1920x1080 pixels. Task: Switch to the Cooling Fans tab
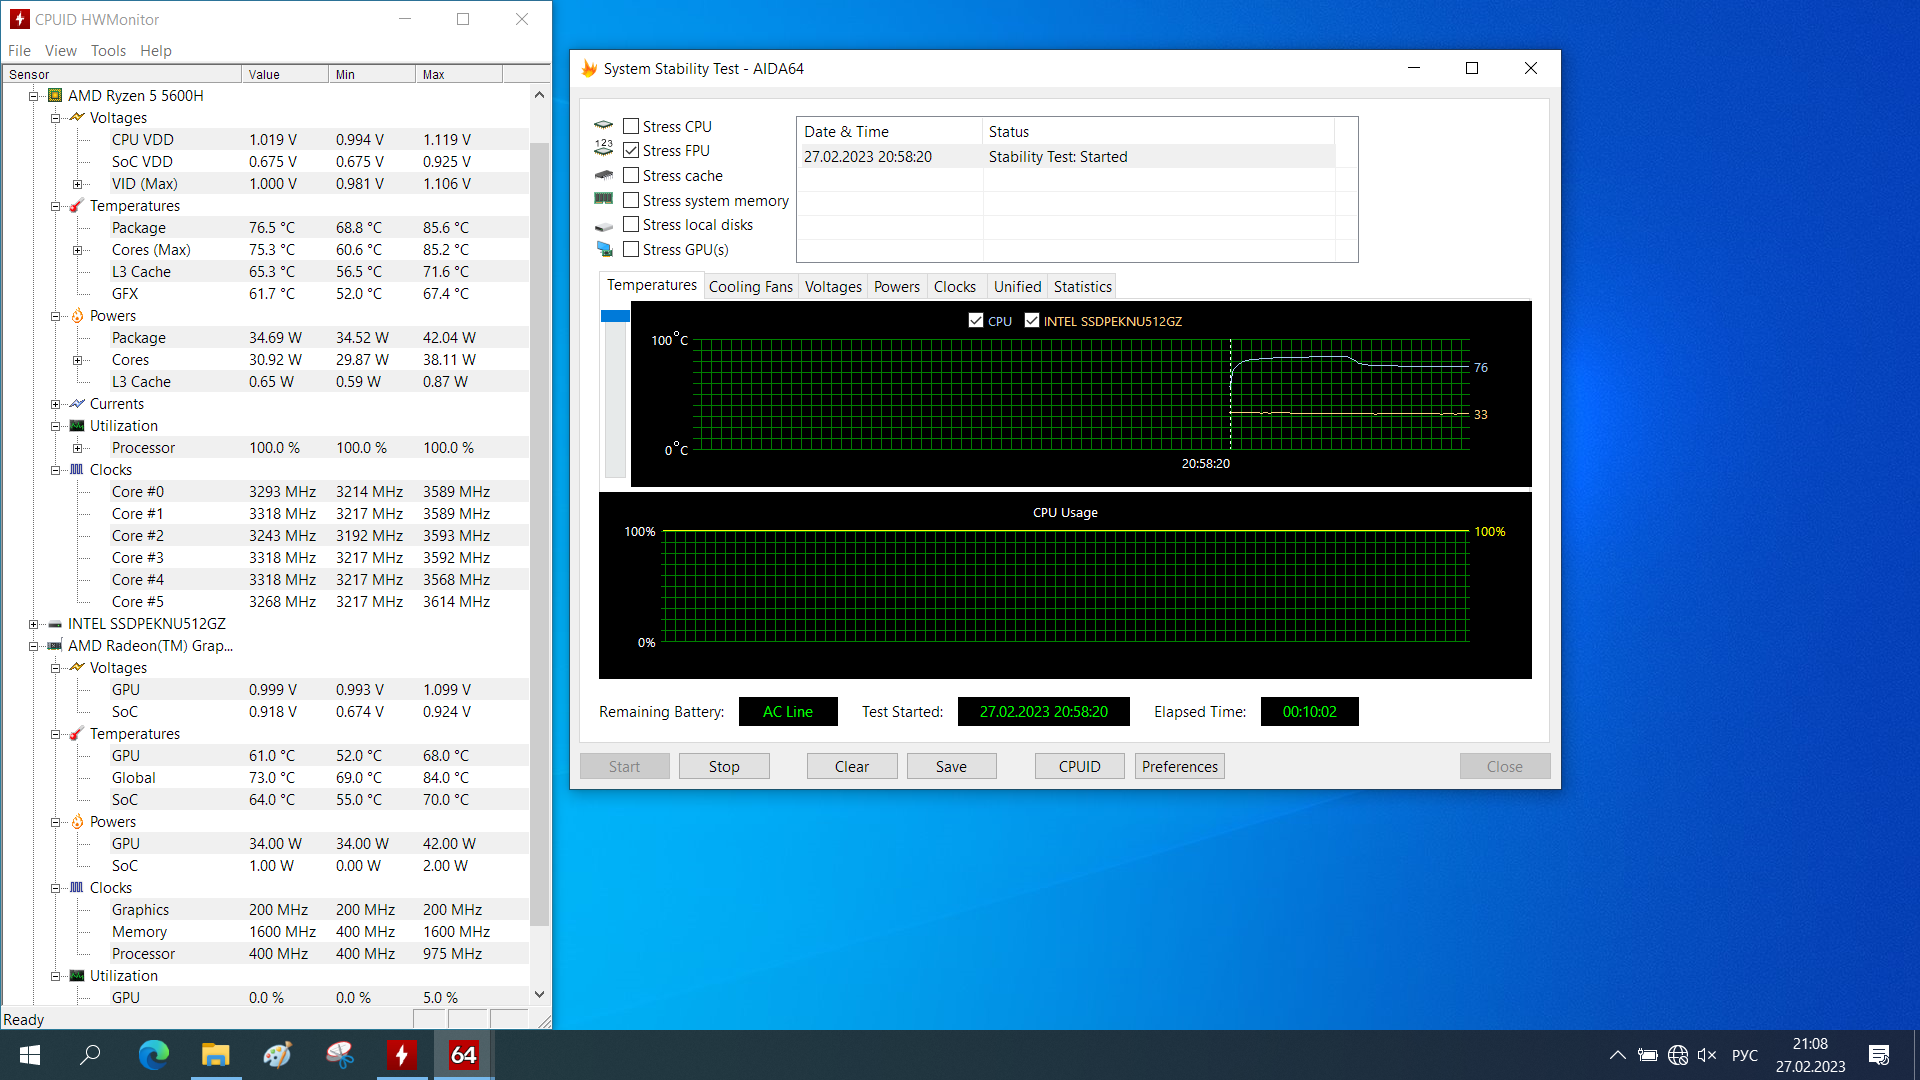tap(750, 286)
